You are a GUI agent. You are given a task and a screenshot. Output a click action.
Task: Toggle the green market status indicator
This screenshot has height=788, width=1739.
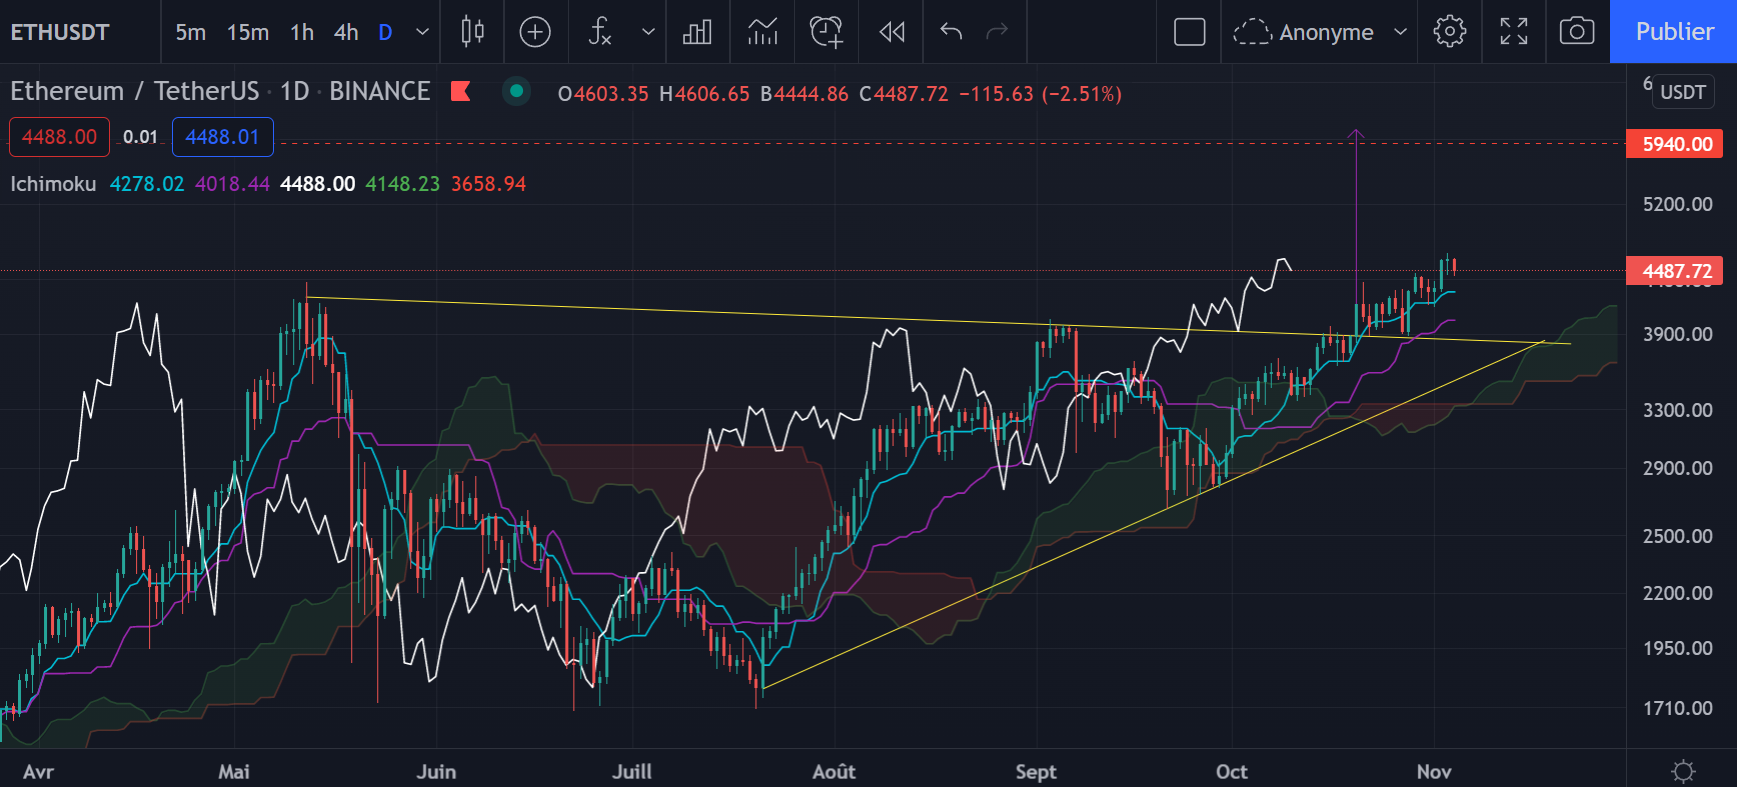(x=516, y=92)
